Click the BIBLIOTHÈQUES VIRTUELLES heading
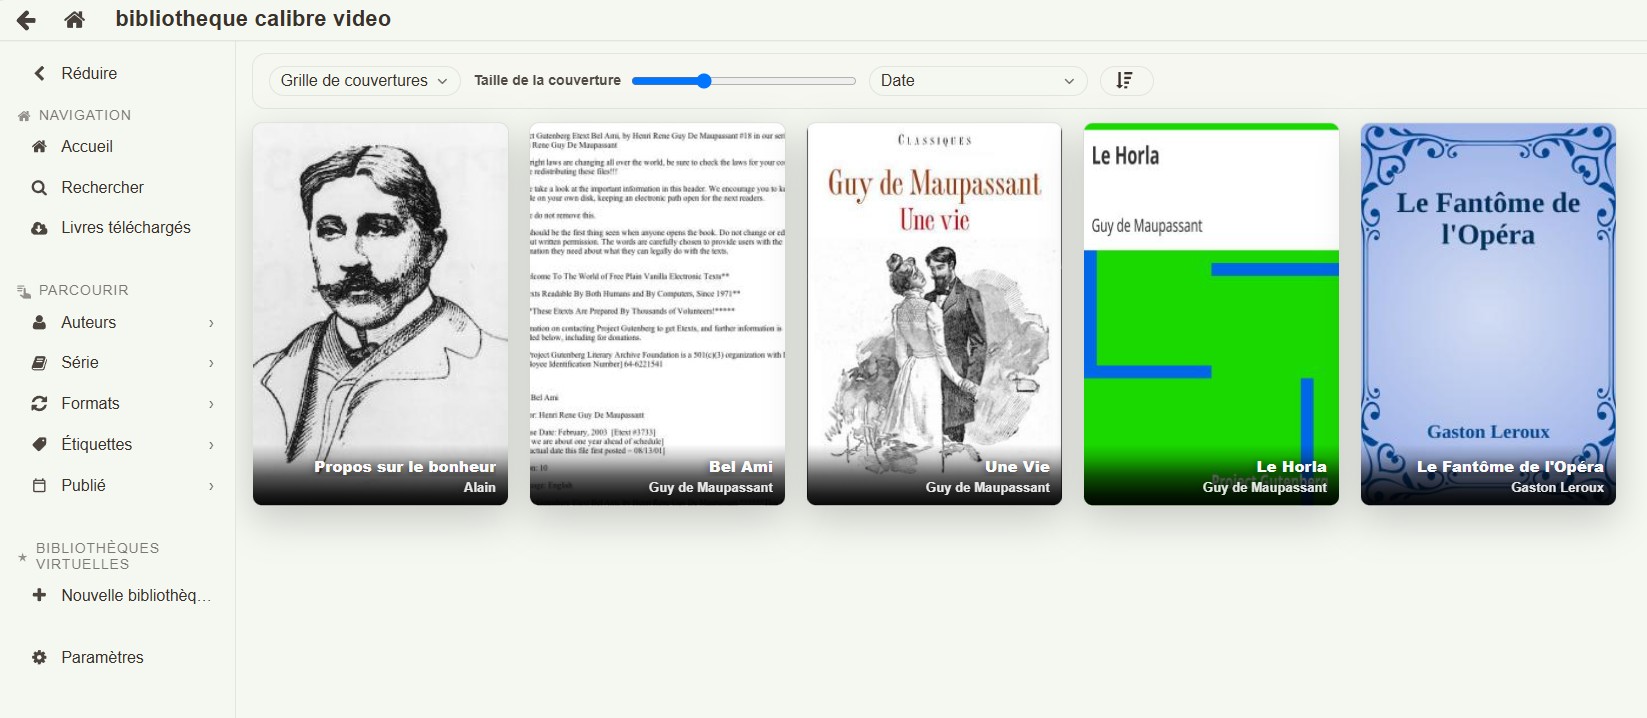The width and height of the screenshot is (1647, 718). coord(98,556)
